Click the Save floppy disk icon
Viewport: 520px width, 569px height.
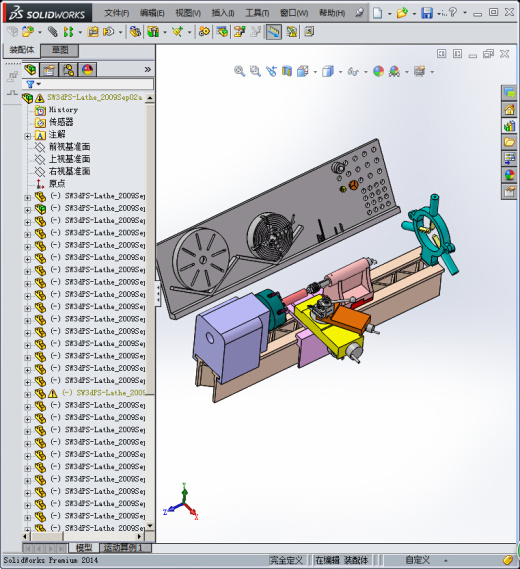point(427,13)
